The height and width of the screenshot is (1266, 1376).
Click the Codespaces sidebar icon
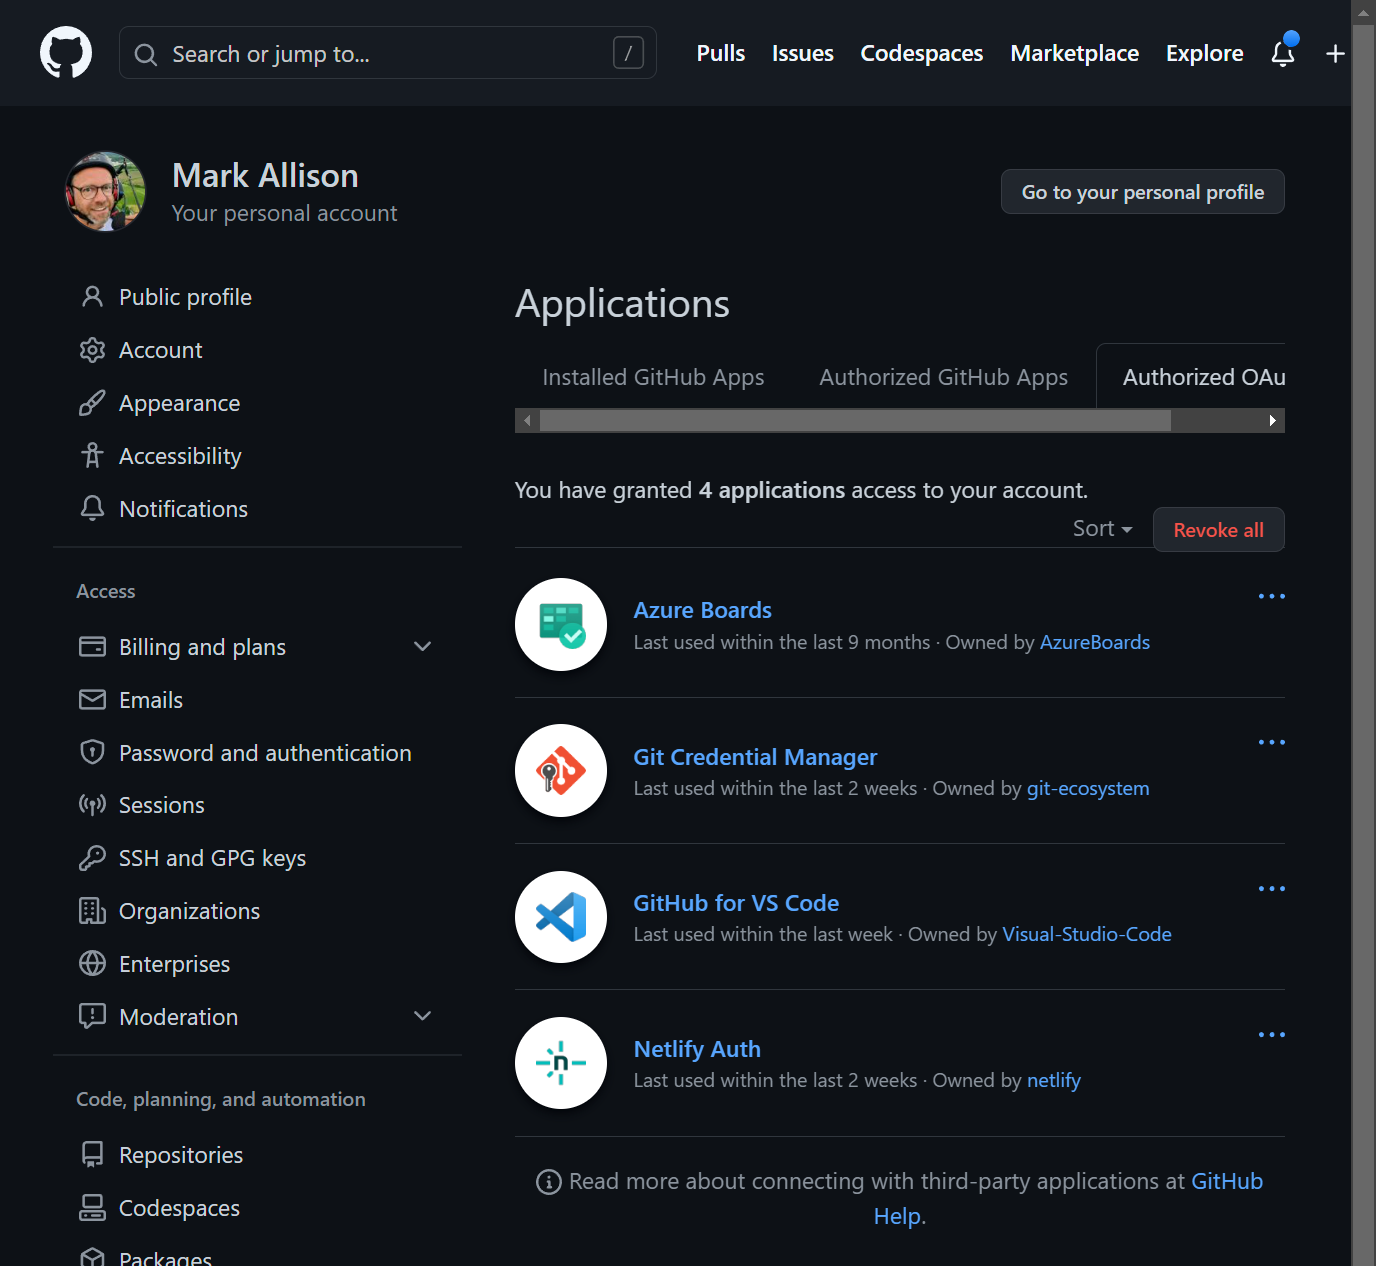click(92, 1208)
